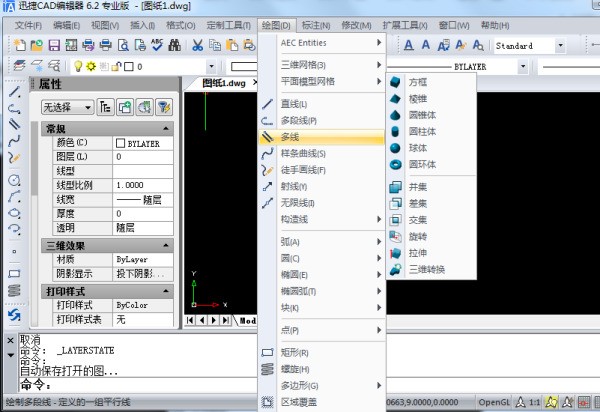The width and height of the screenshot is (600, 412).
Task: Open the 标注(N) menu
Action: (316, 26)
